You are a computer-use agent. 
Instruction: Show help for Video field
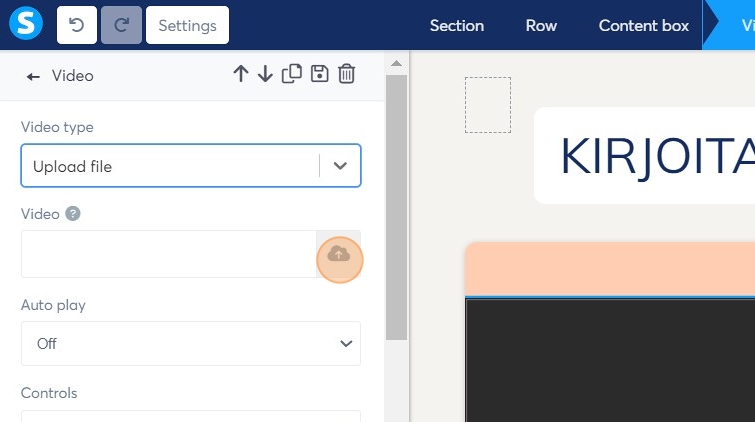click(73, 213)
